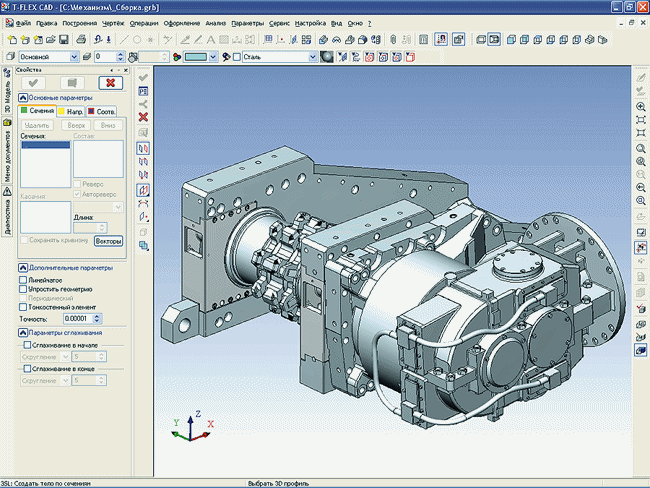This screenshot has width=650, height=488.
Task: Click the color palette icon before color swatch
Action: point(177,57)
